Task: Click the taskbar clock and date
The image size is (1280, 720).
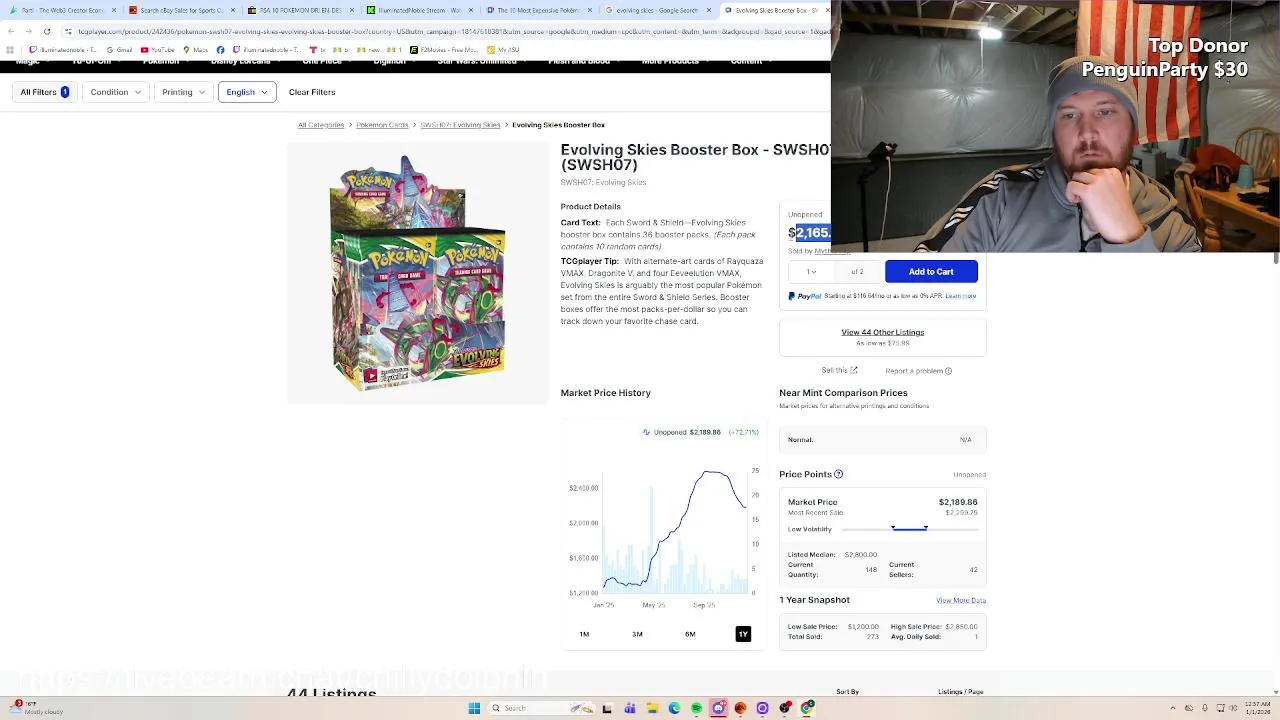Action: [1257, 708]
